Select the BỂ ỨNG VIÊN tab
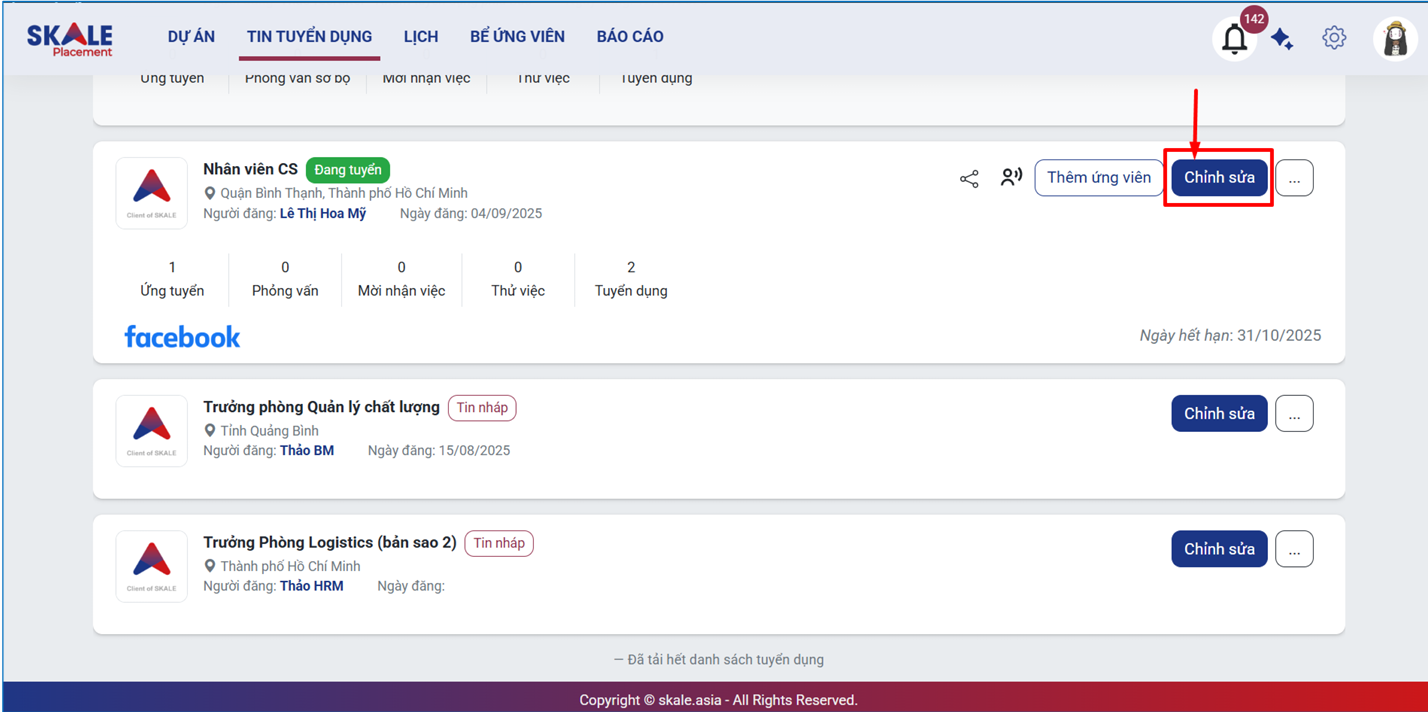This screenshot has height=712, width=1428. 517,37
